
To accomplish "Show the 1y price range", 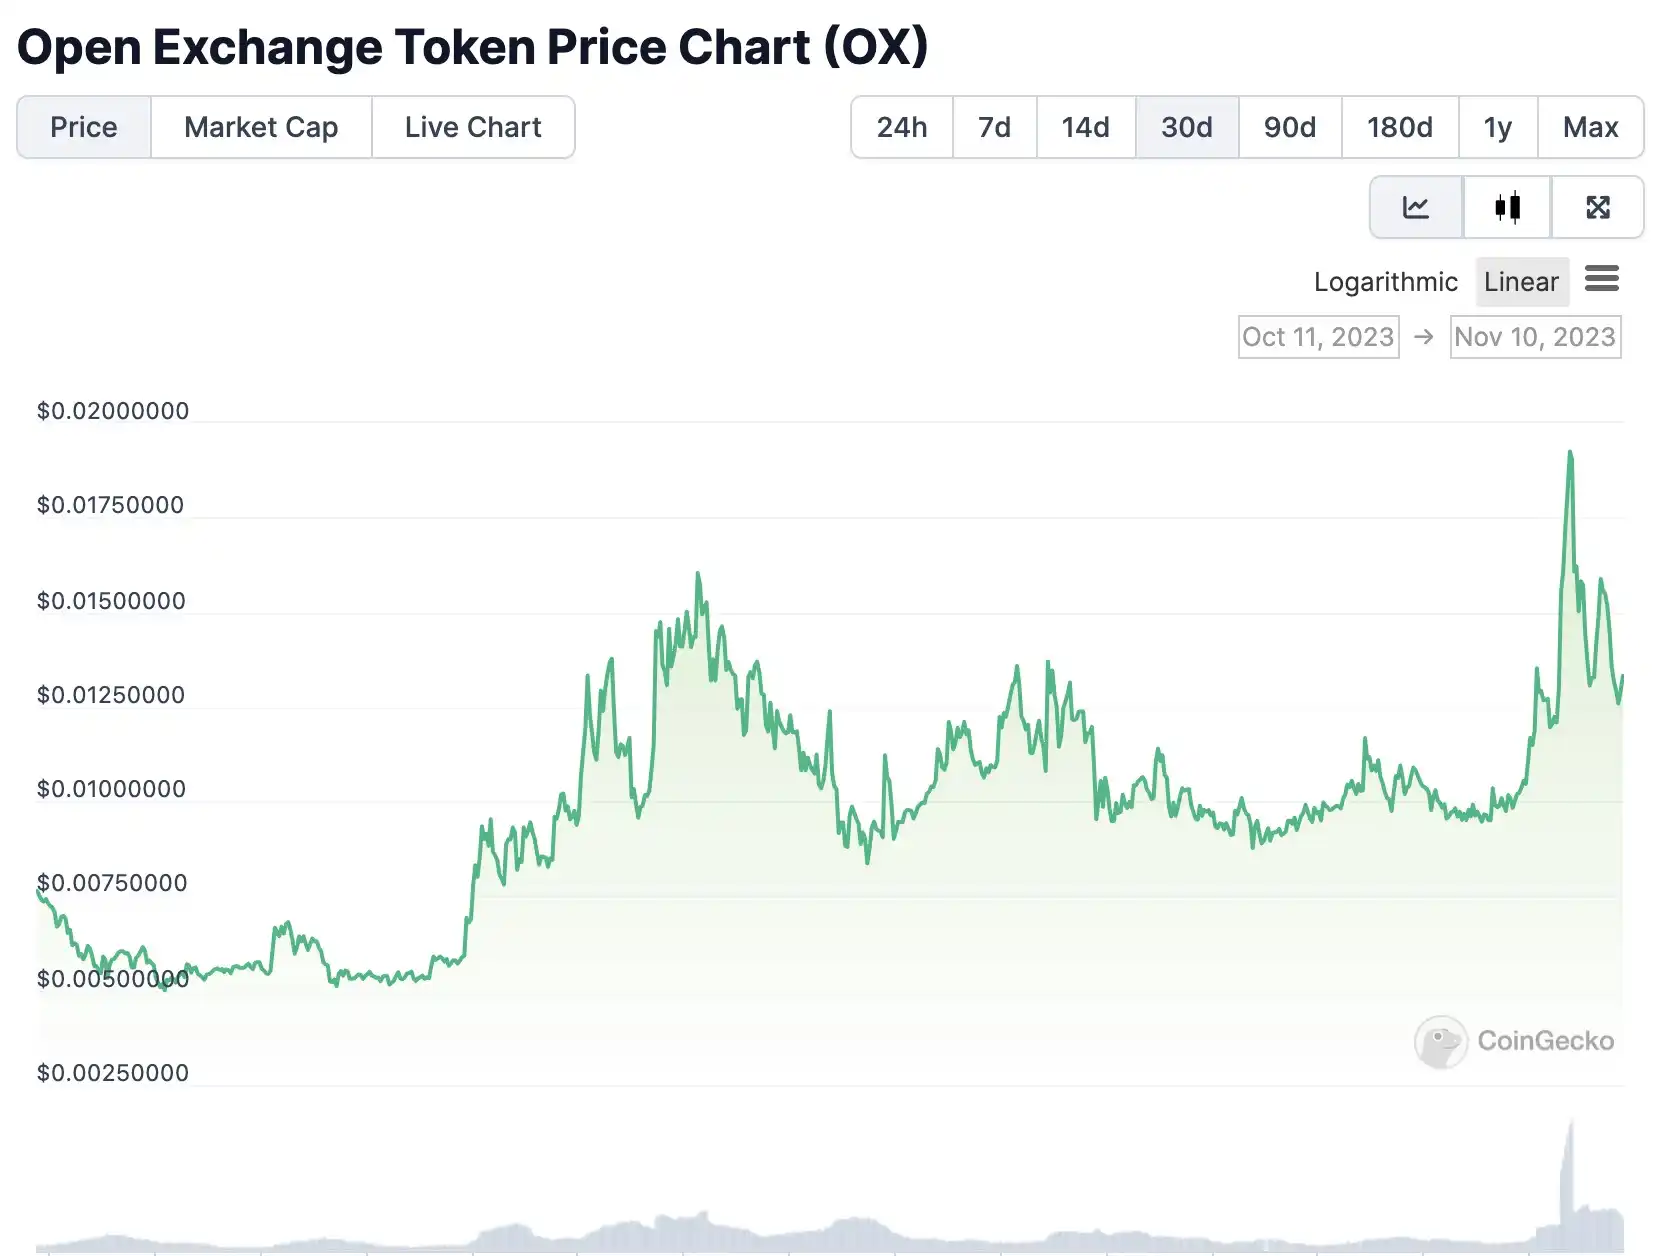I will [x=1497, y=127].
